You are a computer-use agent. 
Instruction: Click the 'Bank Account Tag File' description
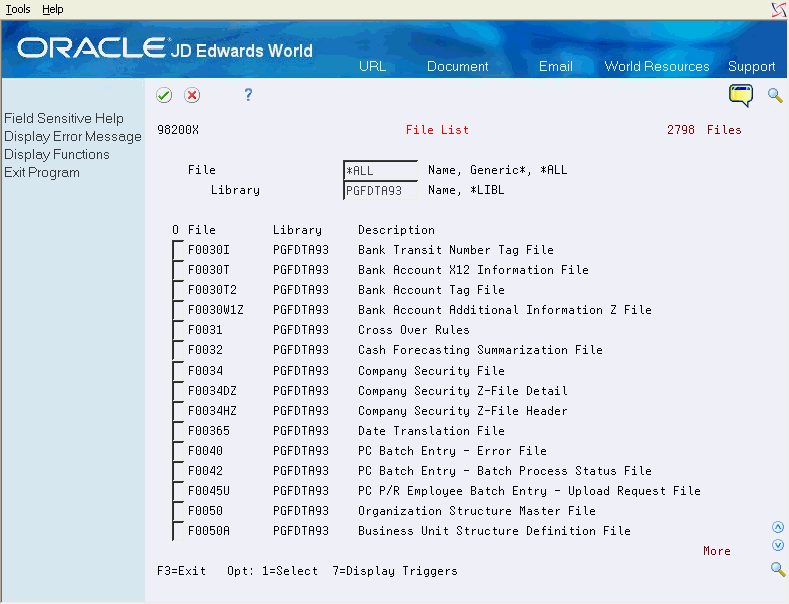point(431,290)
